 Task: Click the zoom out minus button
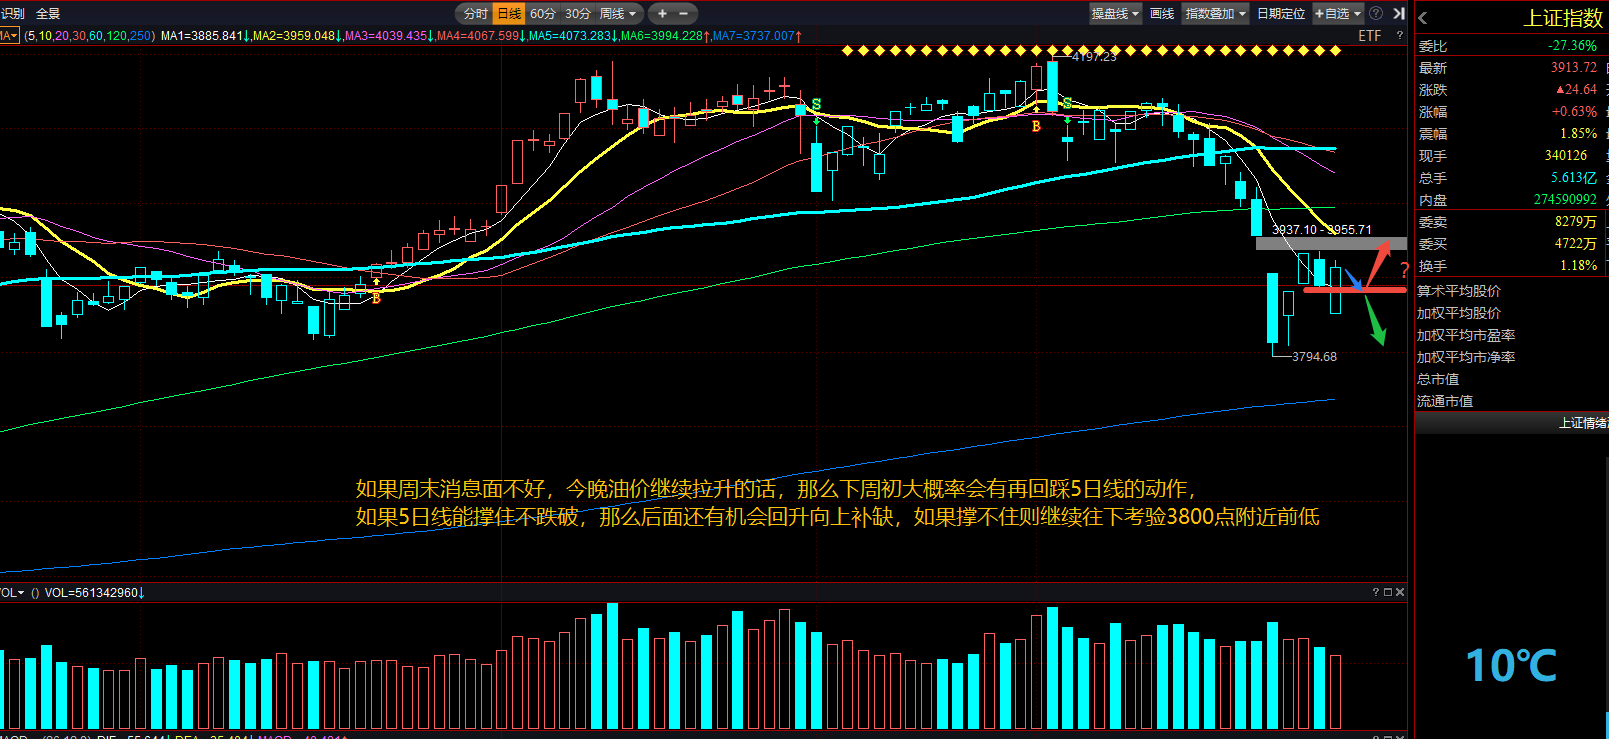pos(684,14)
